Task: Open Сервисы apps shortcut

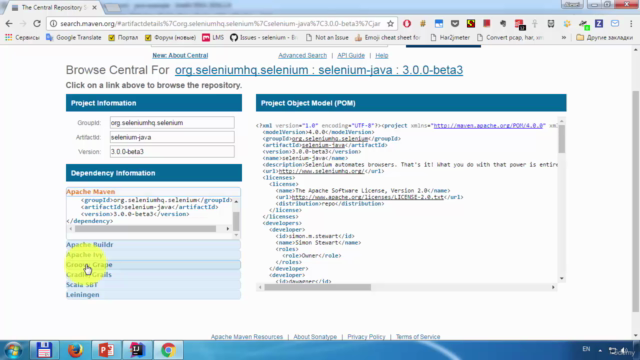Action: pos(22,38)
